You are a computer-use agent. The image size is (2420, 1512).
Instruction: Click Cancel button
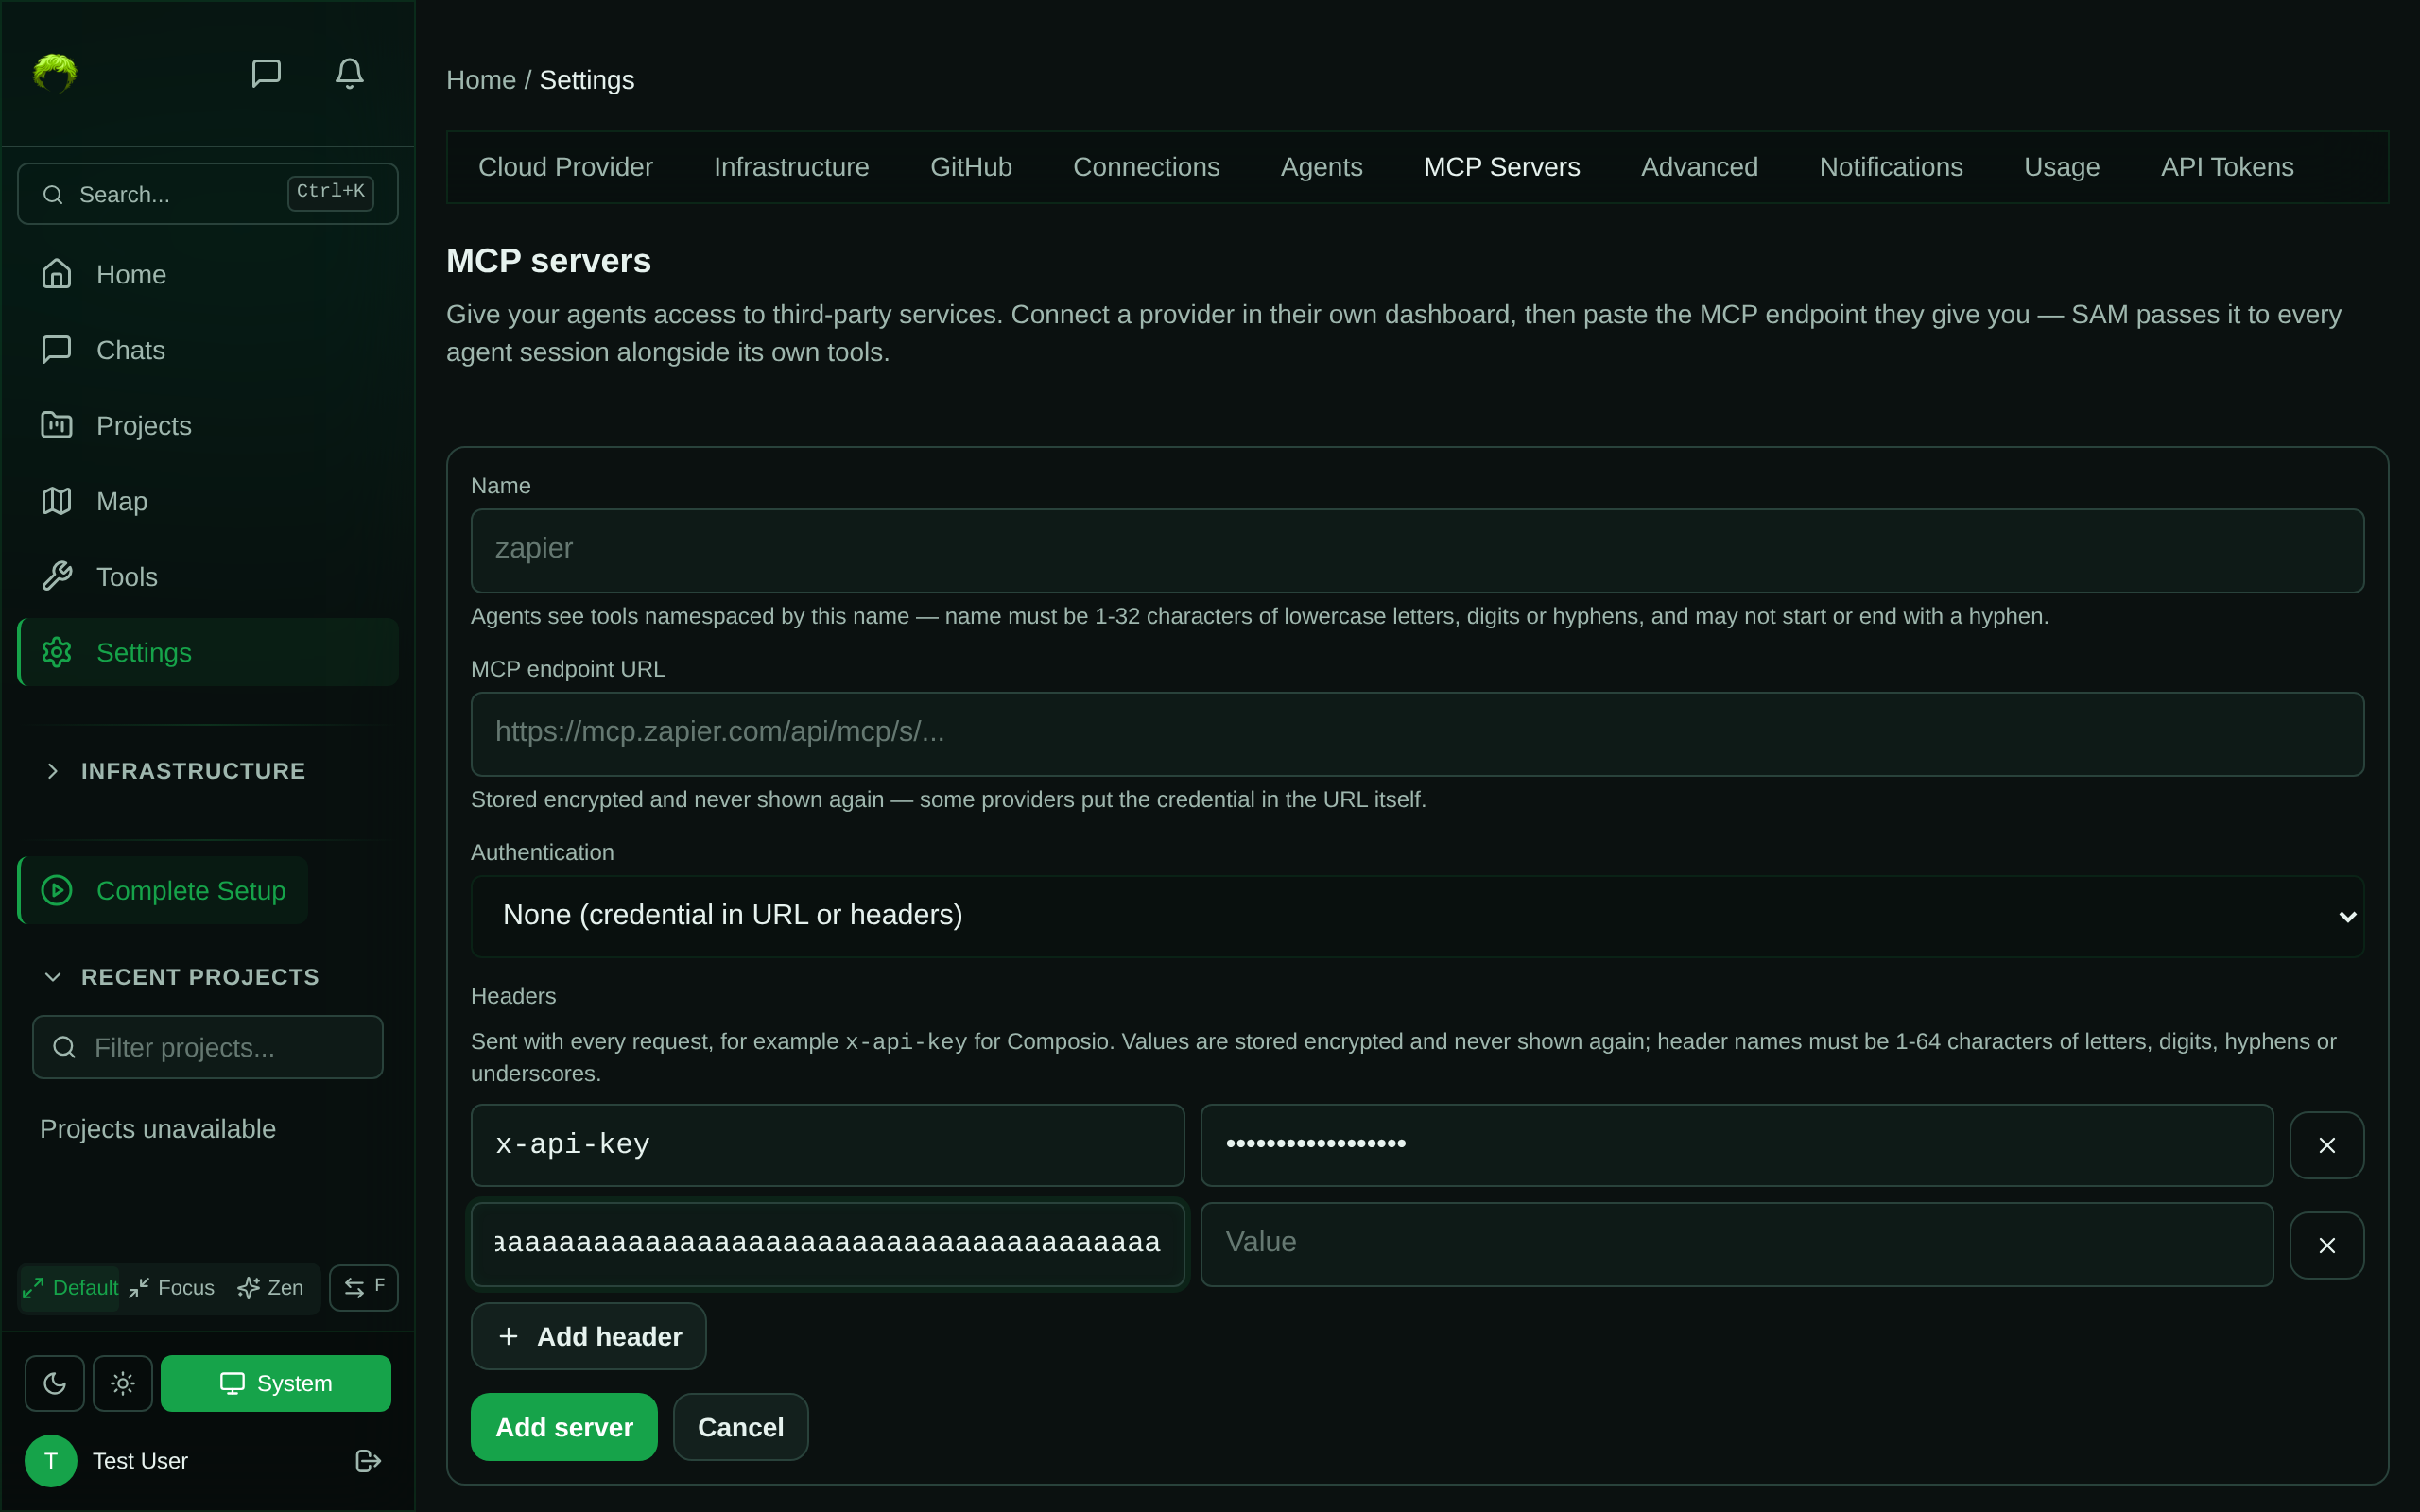pos(740,1427)
